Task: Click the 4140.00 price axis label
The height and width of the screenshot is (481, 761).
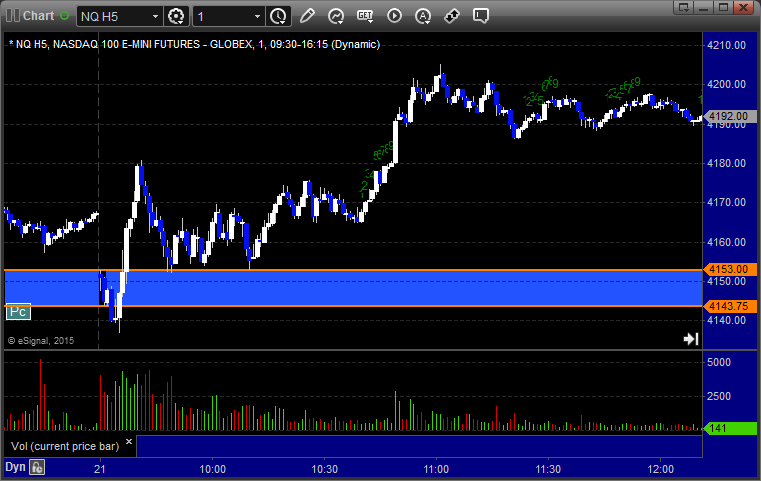Action: [727, 320]
